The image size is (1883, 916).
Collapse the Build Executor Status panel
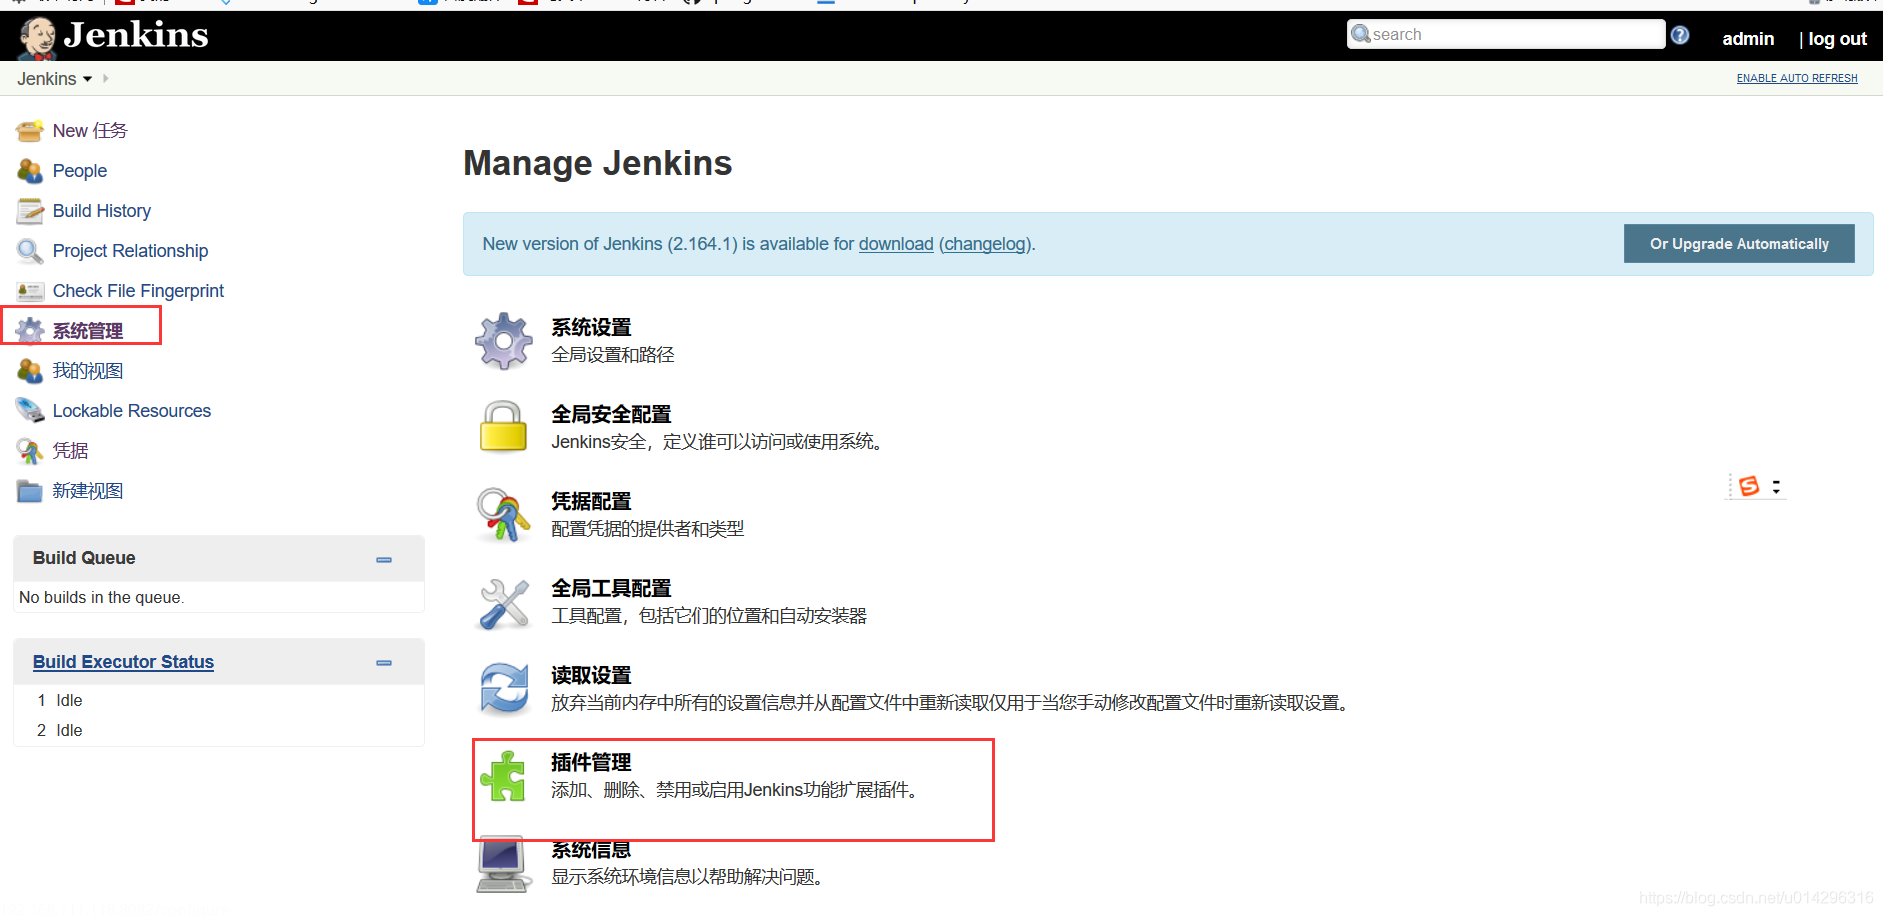384,663
